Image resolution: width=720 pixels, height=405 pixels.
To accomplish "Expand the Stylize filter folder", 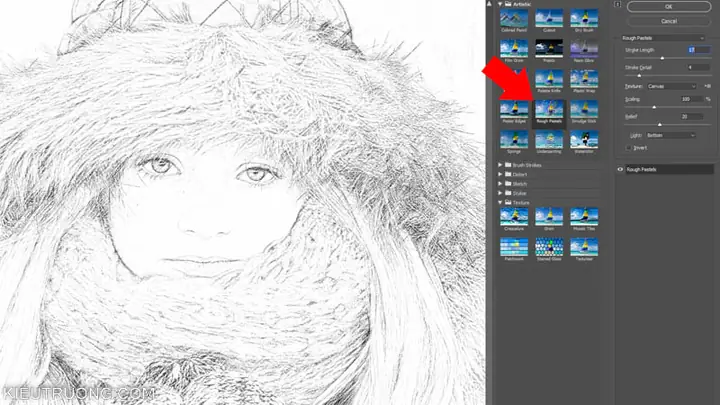I will click(x=500, y=193).
